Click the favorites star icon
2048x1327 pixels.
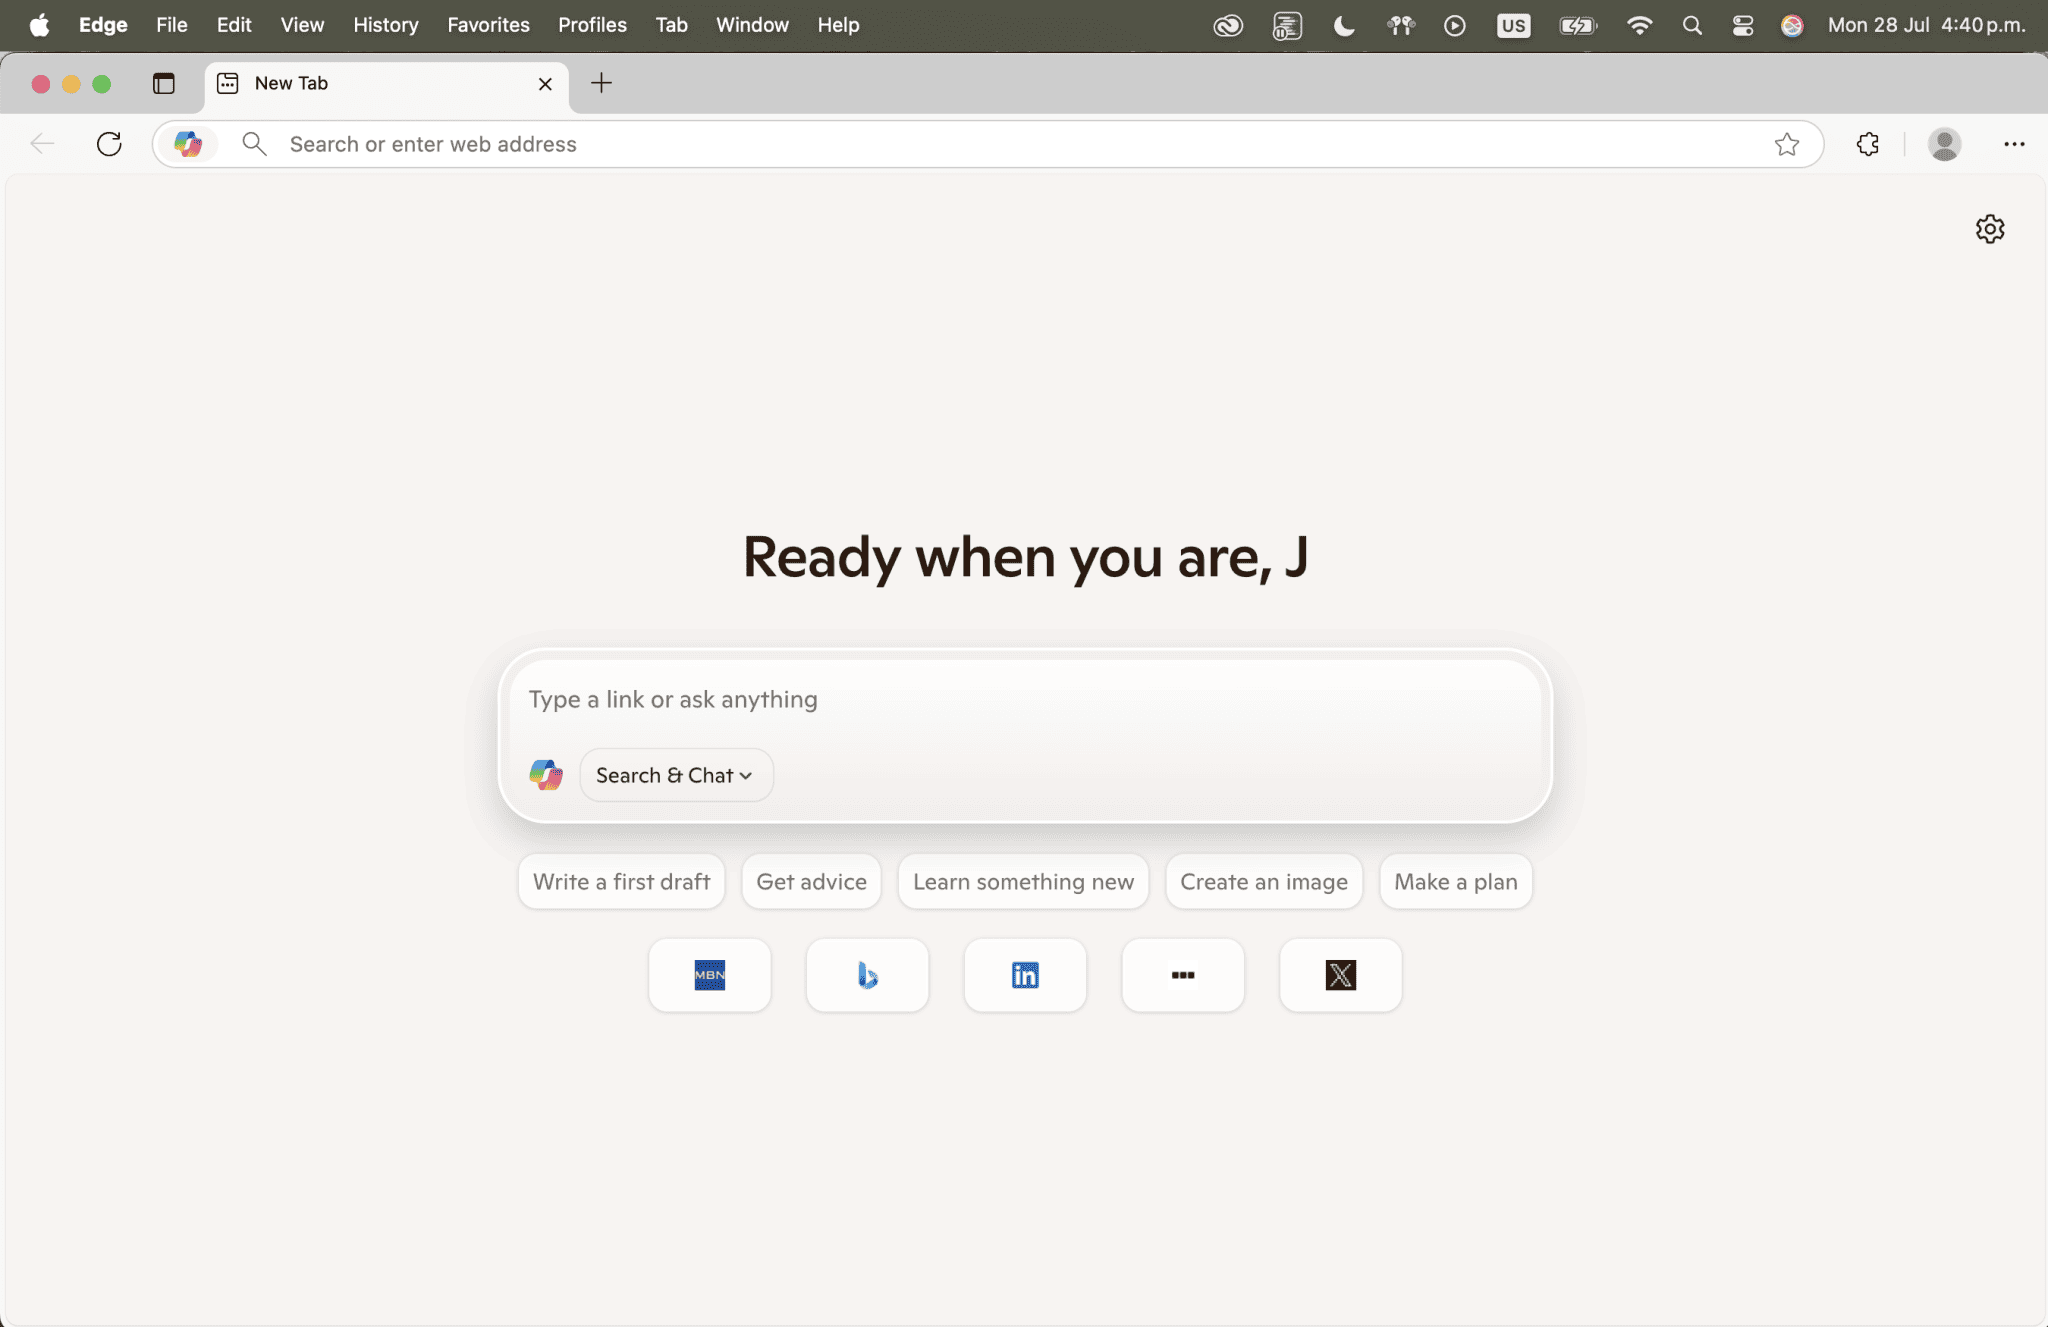1787,144
